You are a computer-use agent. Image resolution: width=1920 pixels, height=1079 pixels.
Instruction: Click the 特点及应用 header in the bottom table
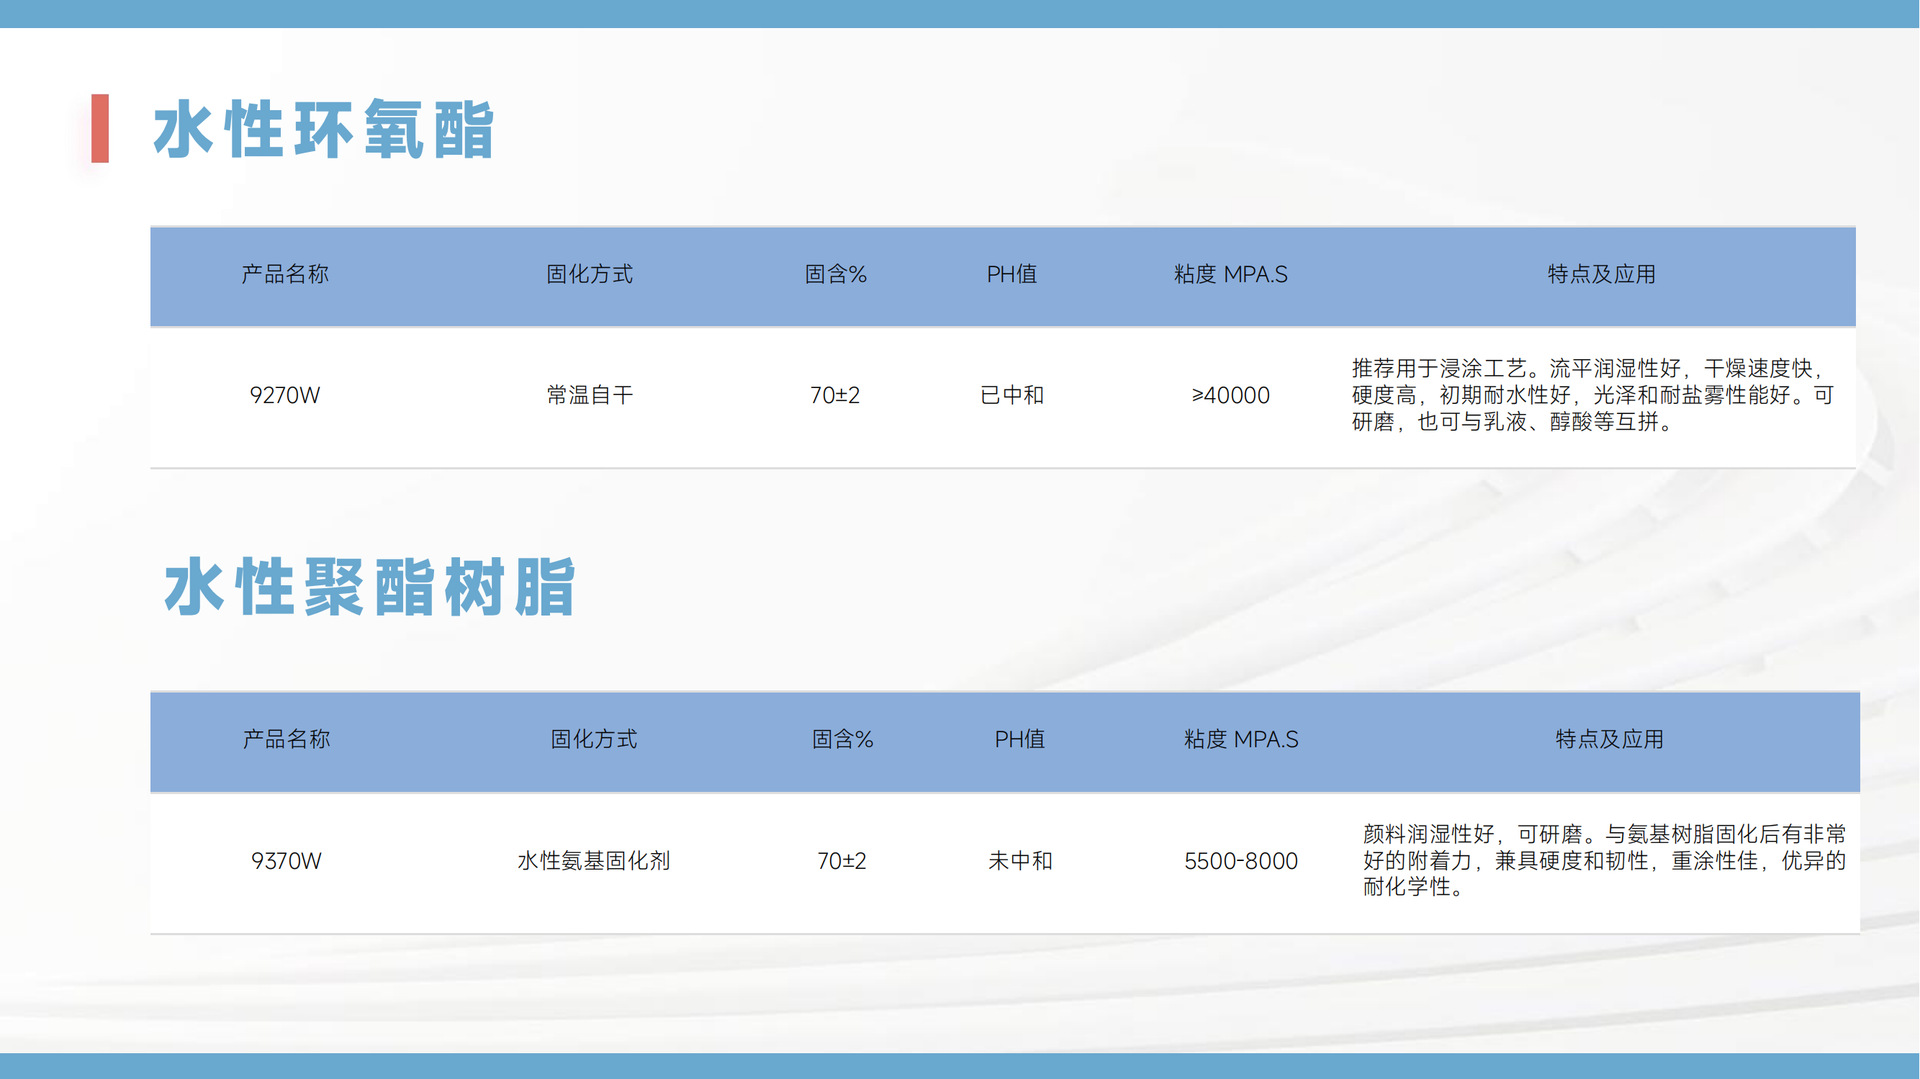(1609, 740)
